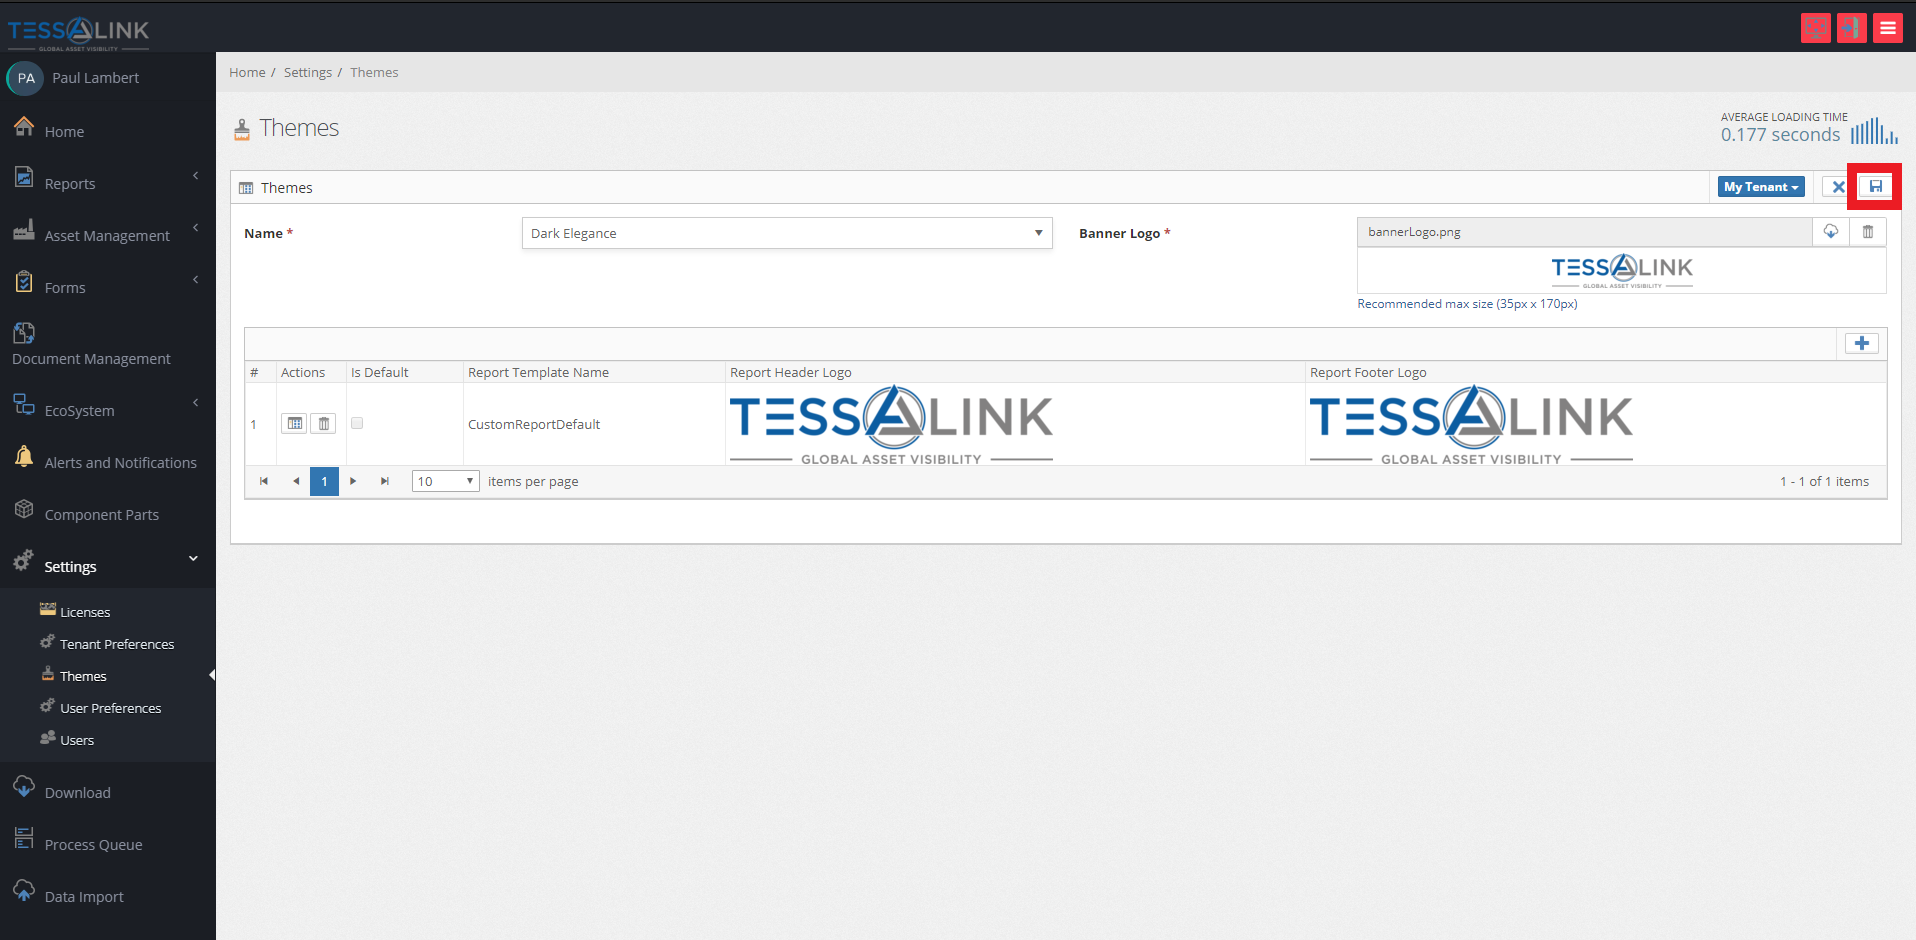Expand the Reports sidebar menu
This screenshot has width=1916, height=940.
click(x=107, y=183)
